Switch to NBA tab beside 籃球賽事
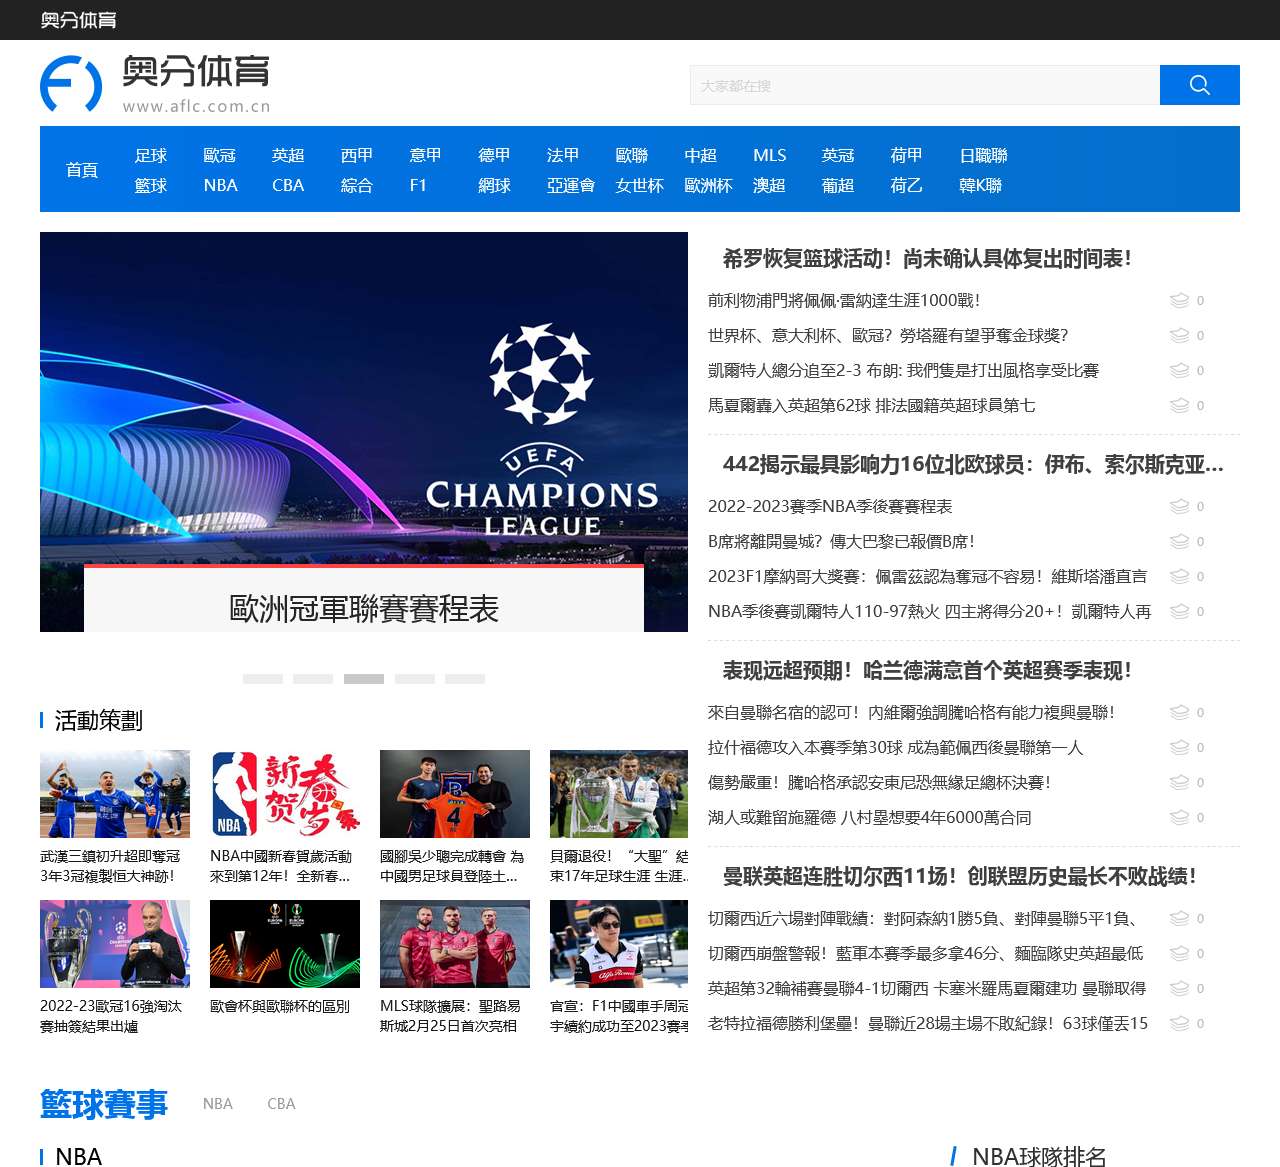This screenshot has height=1167, width=1280. (x=218, y=1104)
